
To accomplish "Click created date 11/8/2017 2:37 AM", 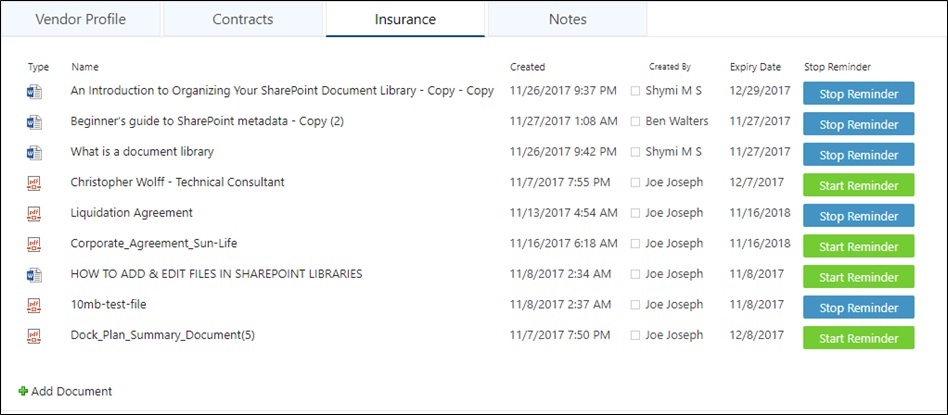I will click(x=560, y=304).
